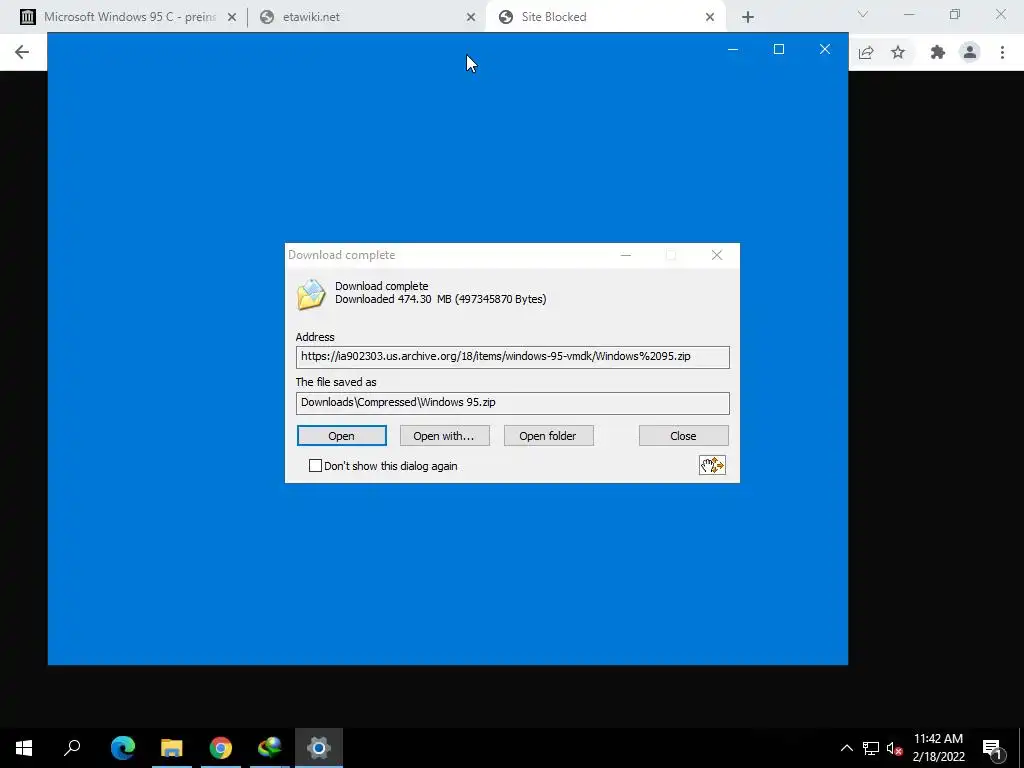Open the tab search dropdown chevron
The width and height of the screenshot is (1024, 768).
click(x=863, y=14)
